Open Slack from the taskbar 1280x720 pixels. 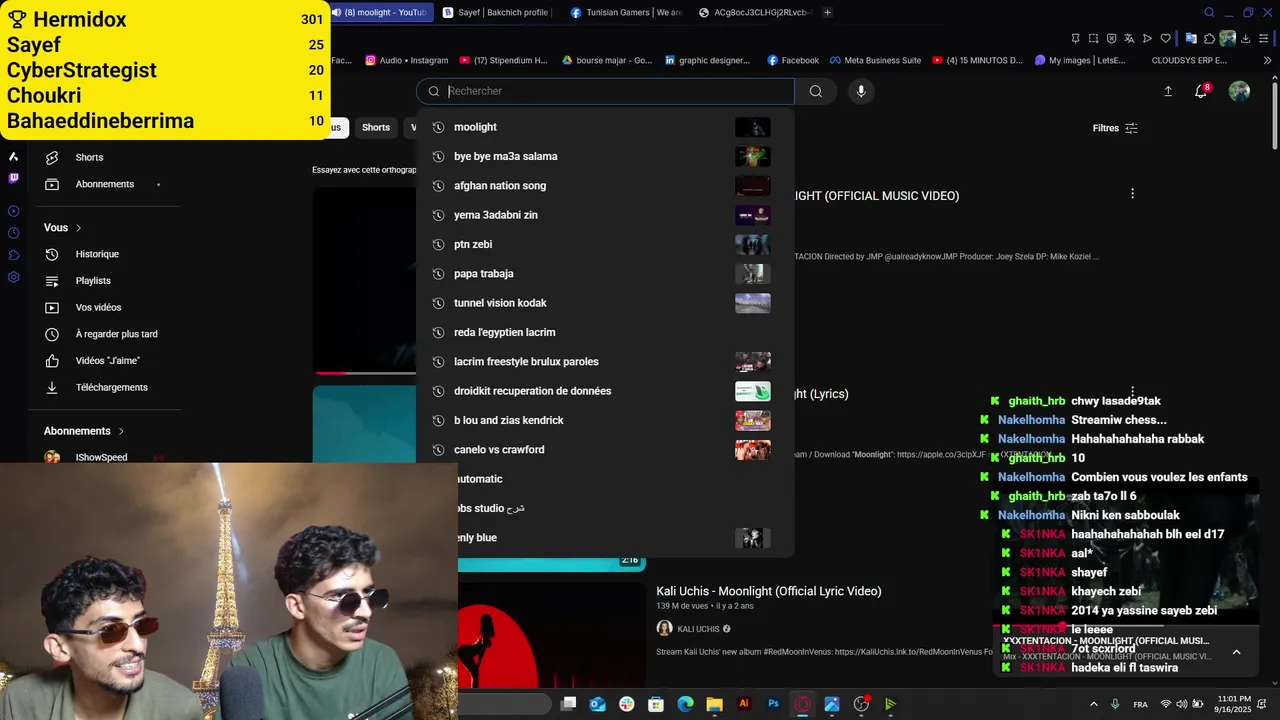(627, 704)
